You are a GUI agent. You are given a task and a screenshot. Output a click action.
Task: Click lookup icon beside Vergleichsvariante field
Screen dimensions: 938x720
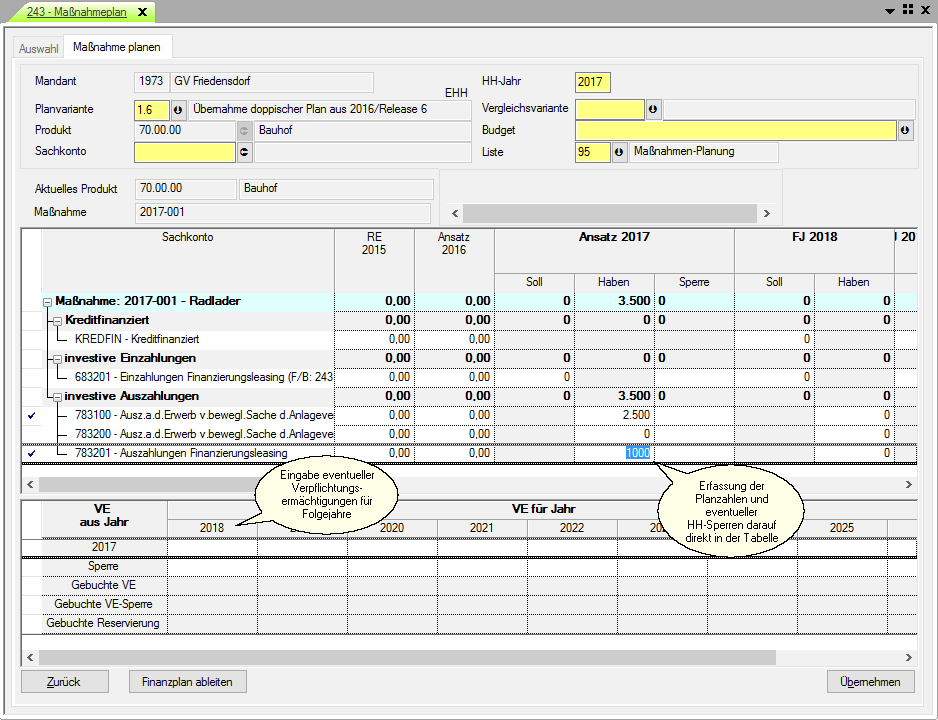(653, 109)
